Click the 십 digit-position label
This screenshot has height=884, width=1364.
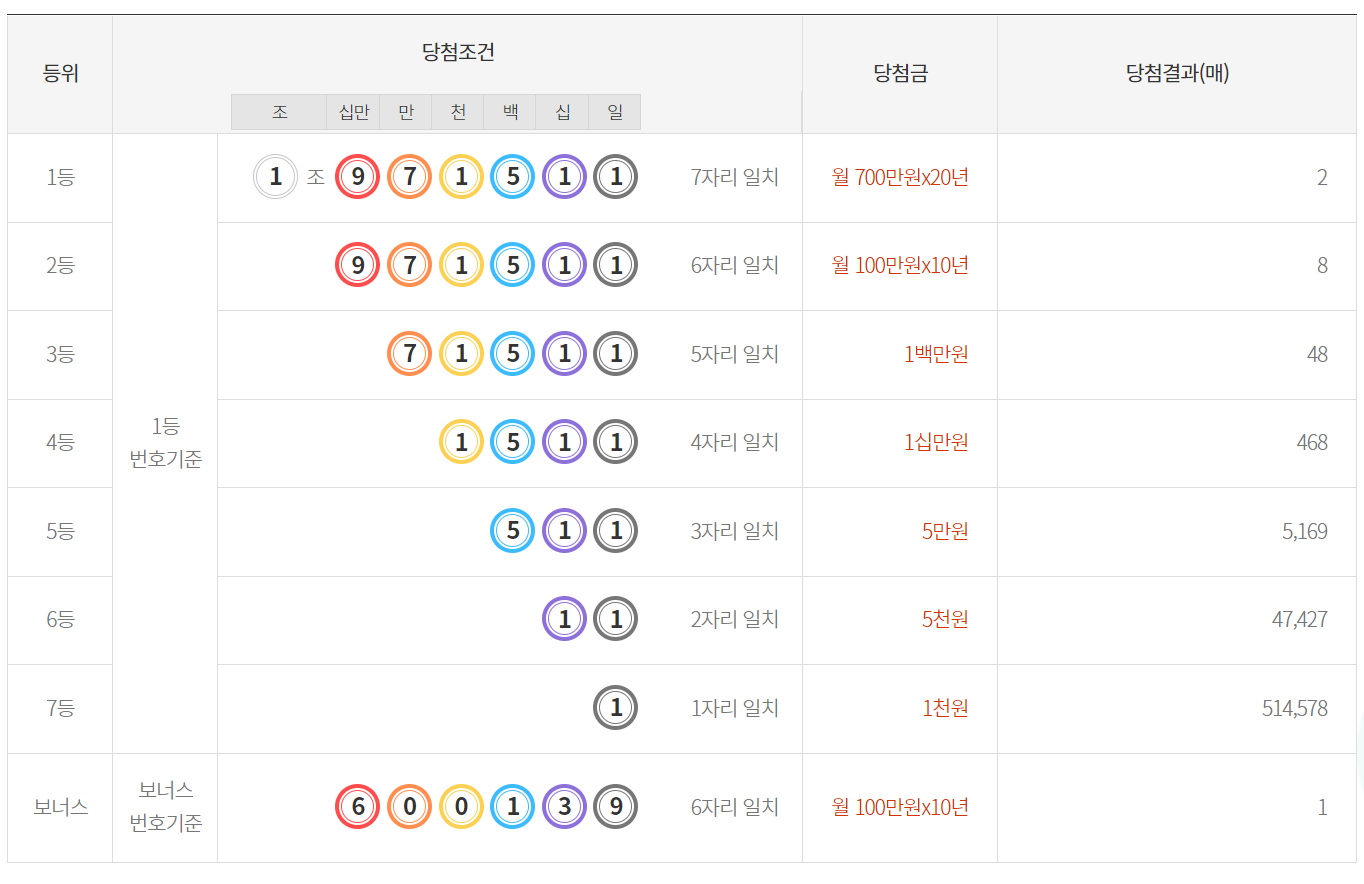(x=562, y=112)
